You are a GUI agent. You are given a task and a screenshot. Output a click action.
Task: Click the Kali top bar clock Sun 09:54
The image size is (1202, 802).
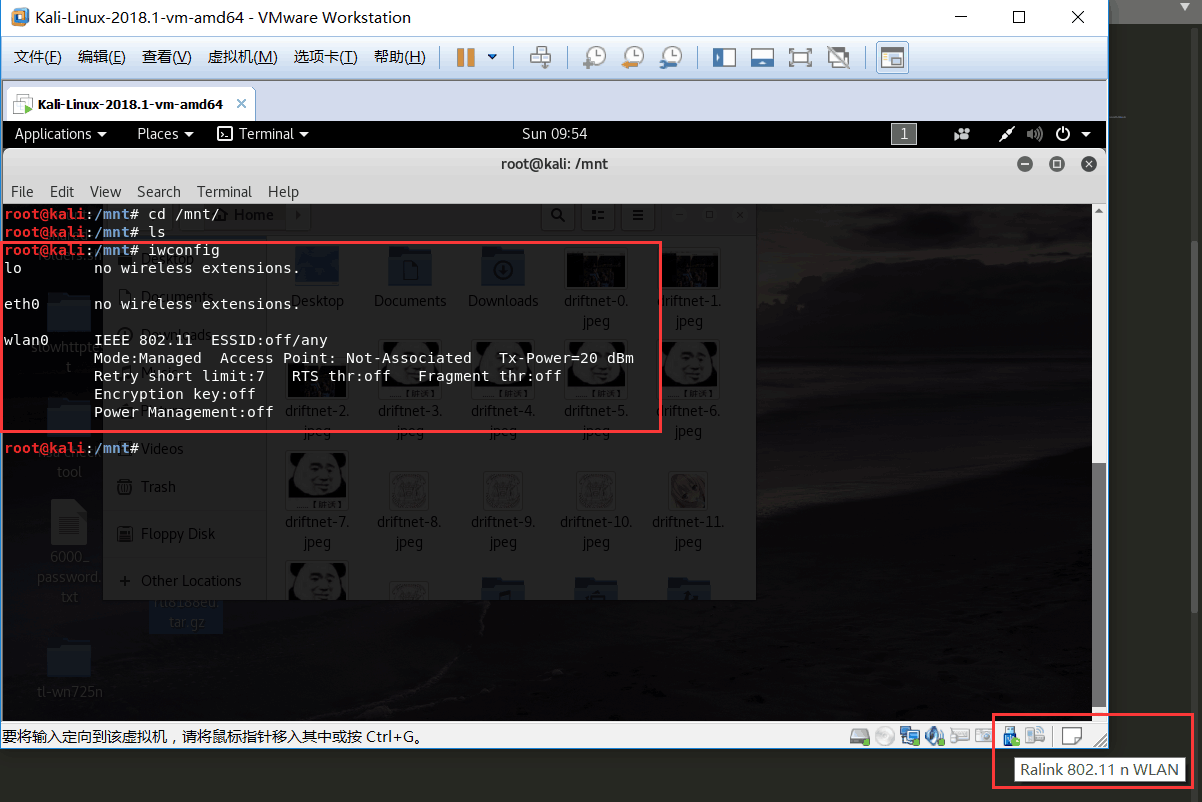[x=554, y=134]
